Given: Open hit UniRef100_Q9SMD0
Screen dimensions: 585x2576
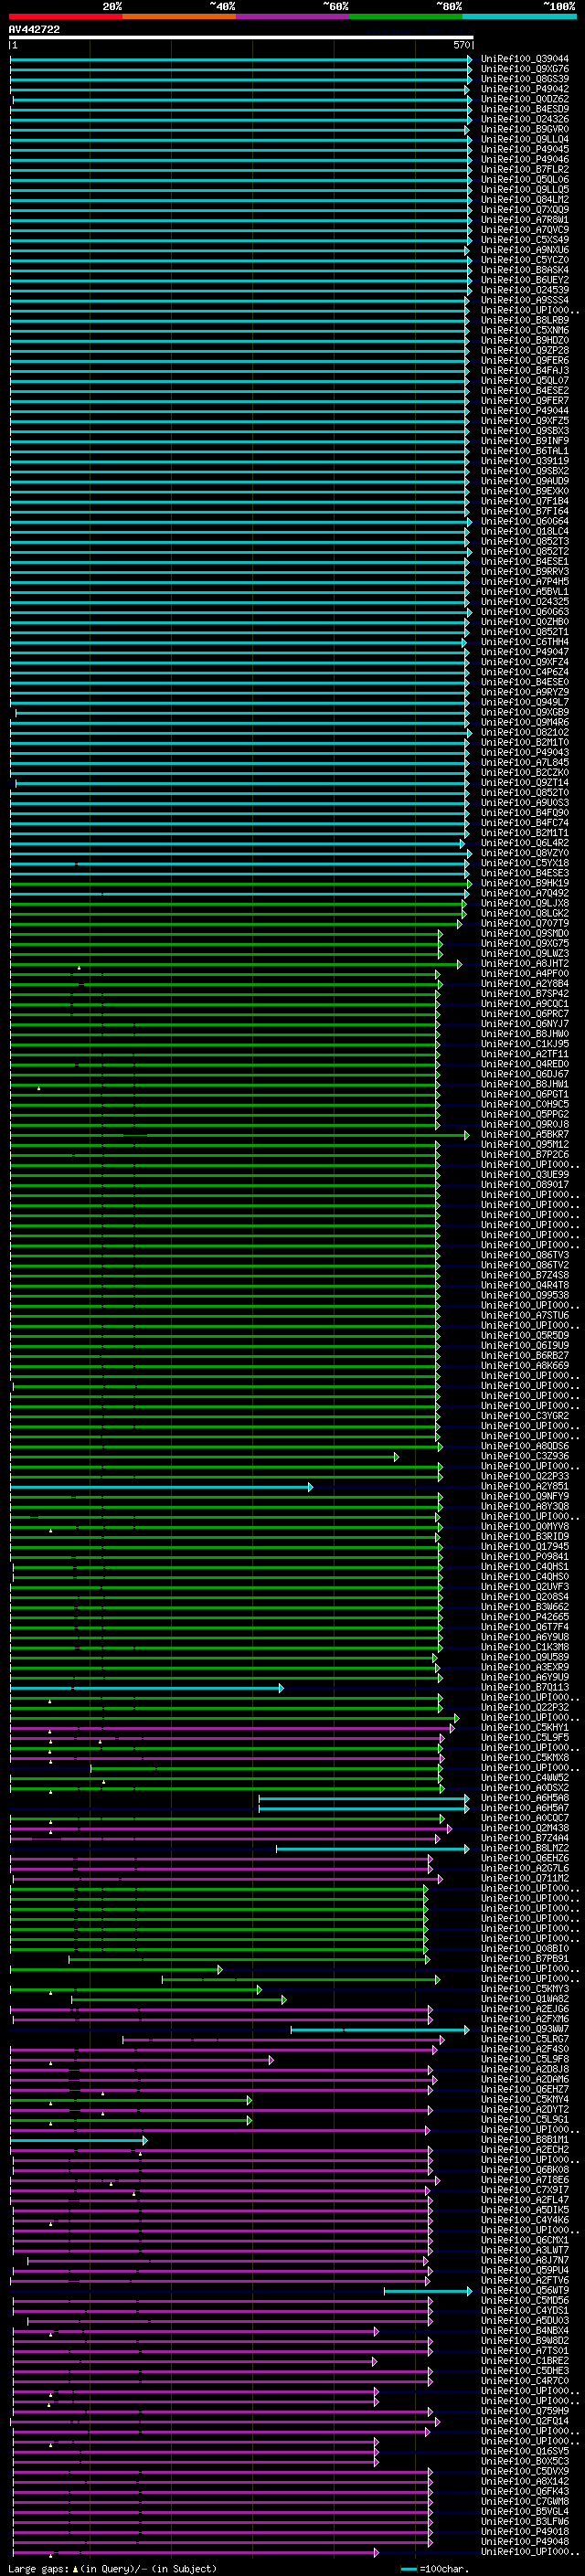Looking at the screenshot, I should point(524,933).
